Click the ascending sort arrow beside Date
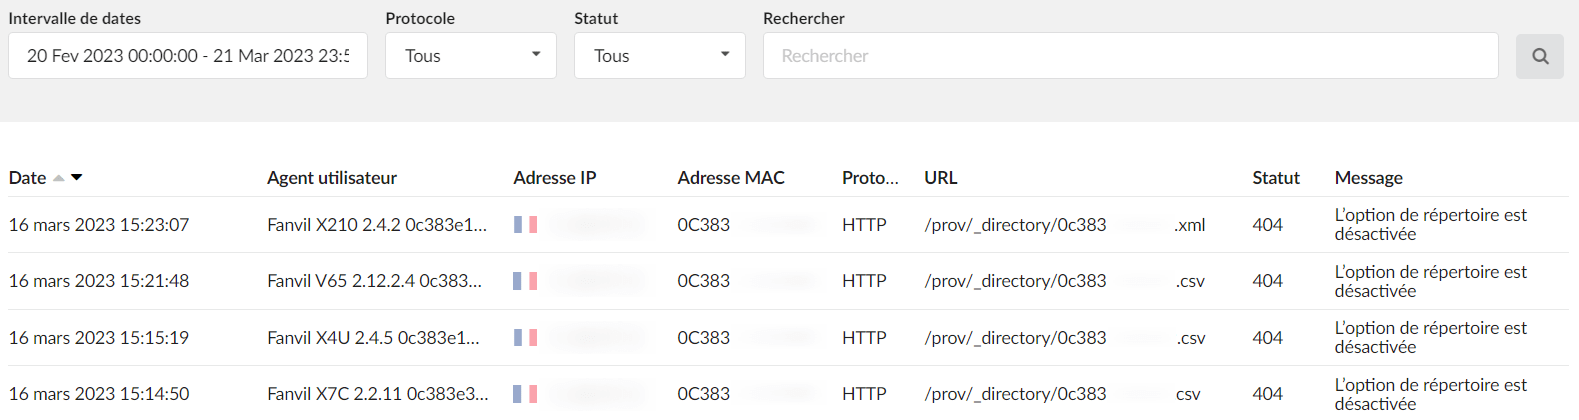1579x420 pixels. (59, 178)
